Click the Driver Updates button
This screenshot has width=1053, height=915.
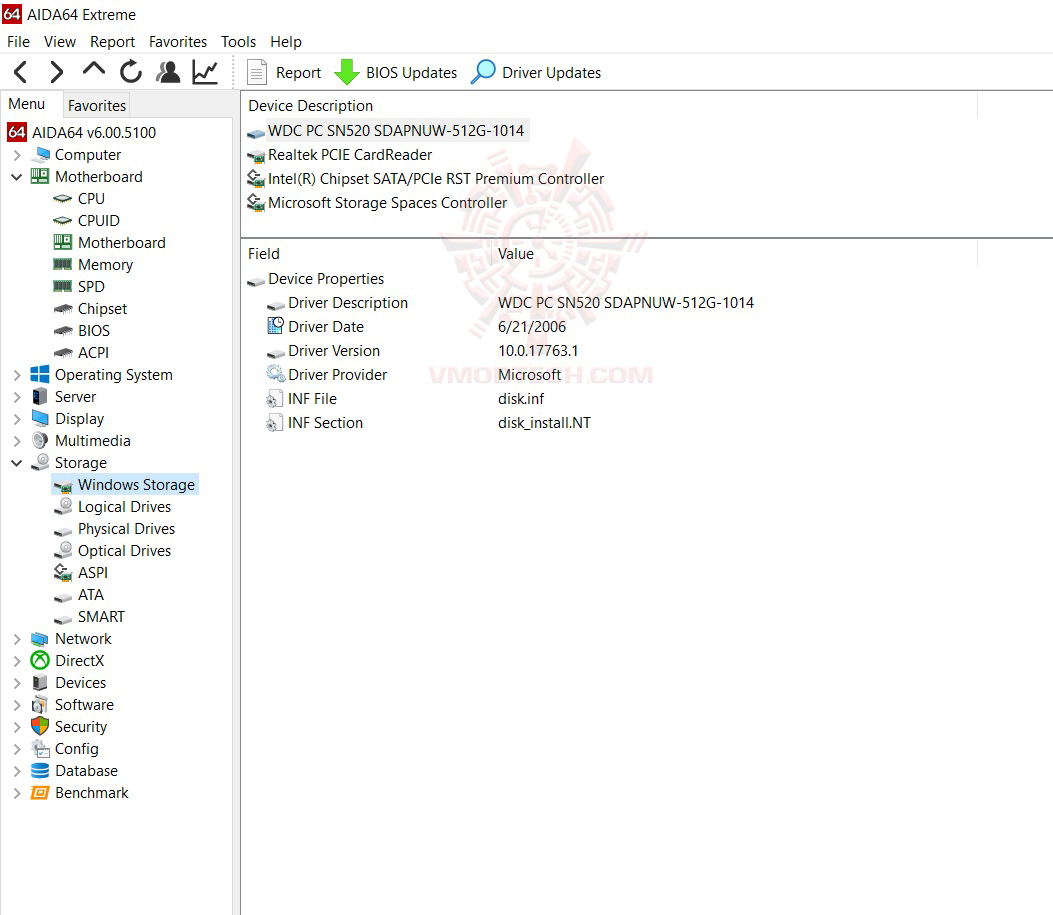(536, 73)
